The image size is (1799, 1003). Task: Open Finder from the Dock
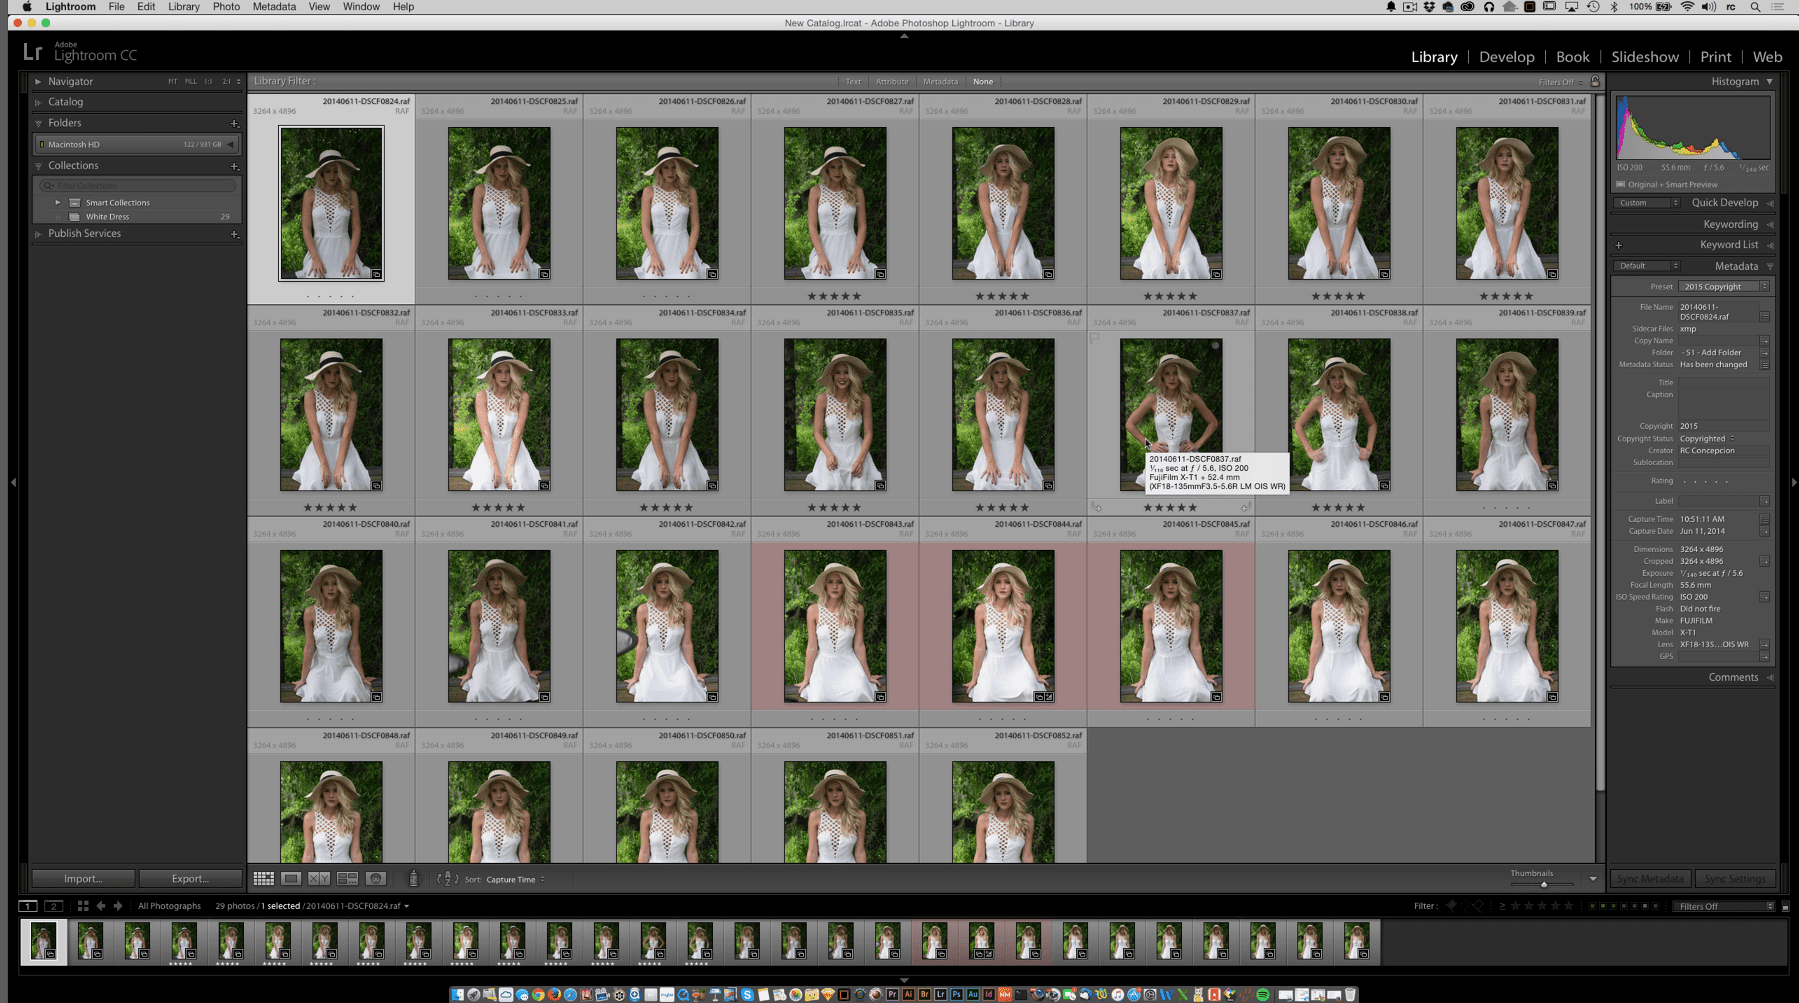(458, 995)
